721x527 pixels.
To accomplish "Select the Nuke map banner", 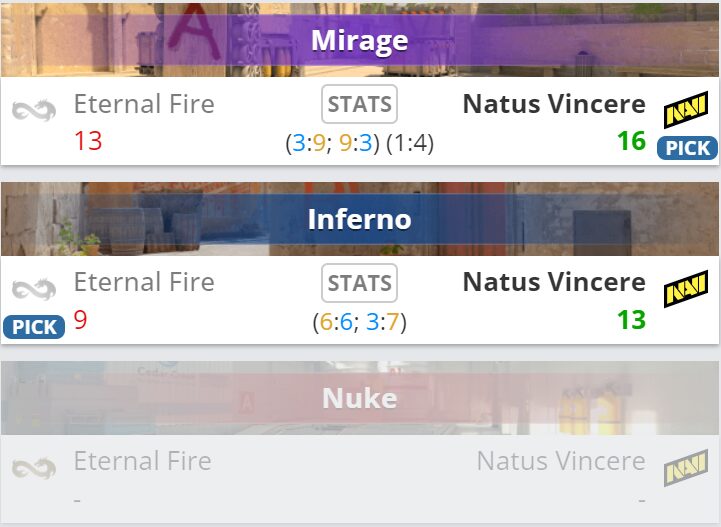I will (x=360, y=398).
